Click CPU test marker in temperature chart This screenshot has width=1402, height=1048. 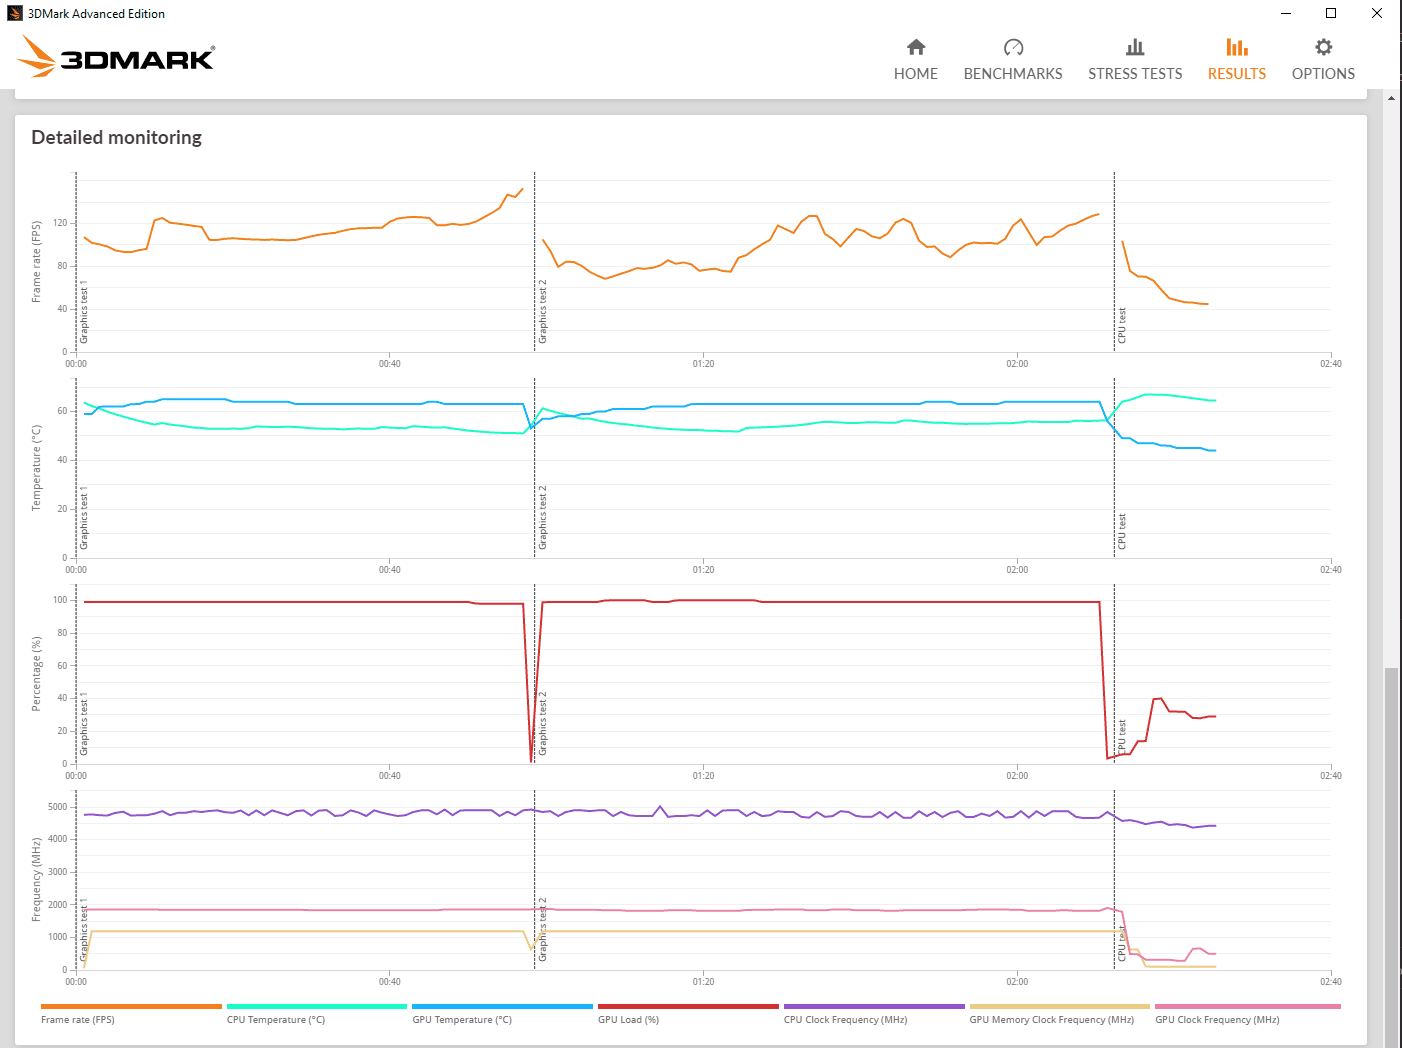pos(1122,532)
